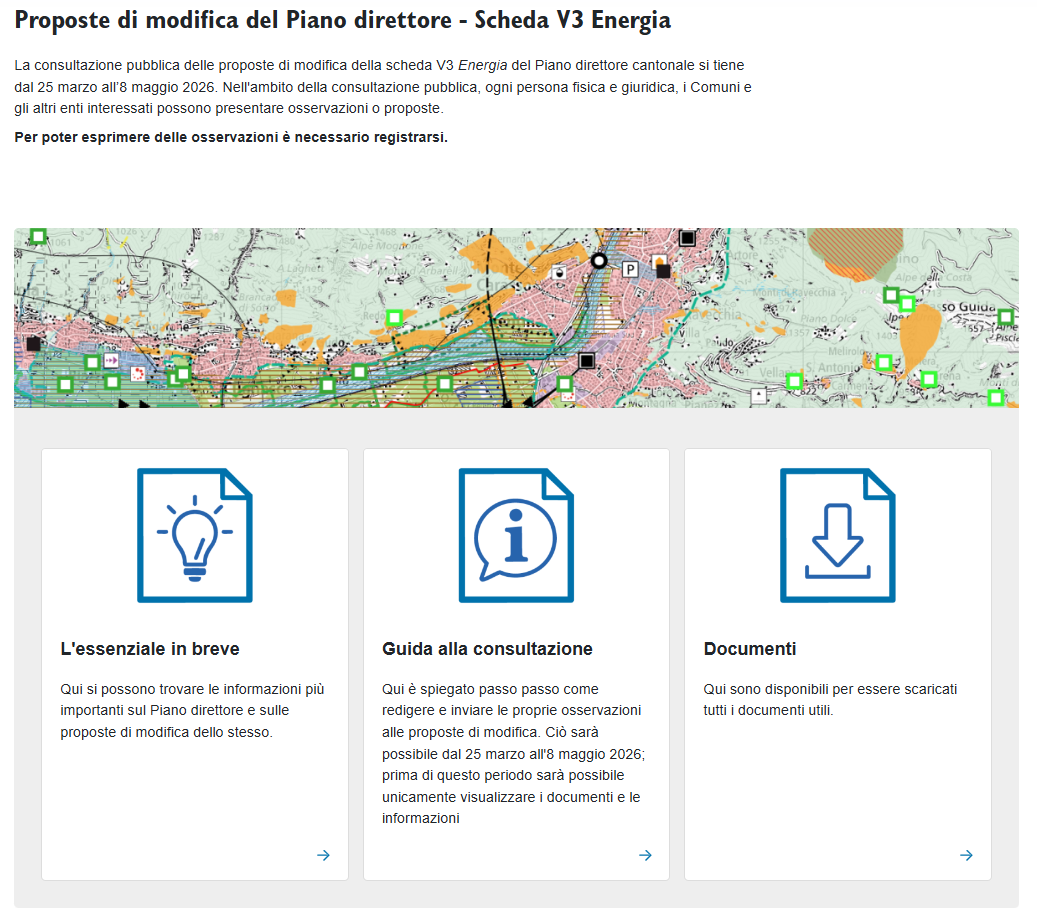Click the map banner image
The image size is (1037, 921).
tap(516, 317)
